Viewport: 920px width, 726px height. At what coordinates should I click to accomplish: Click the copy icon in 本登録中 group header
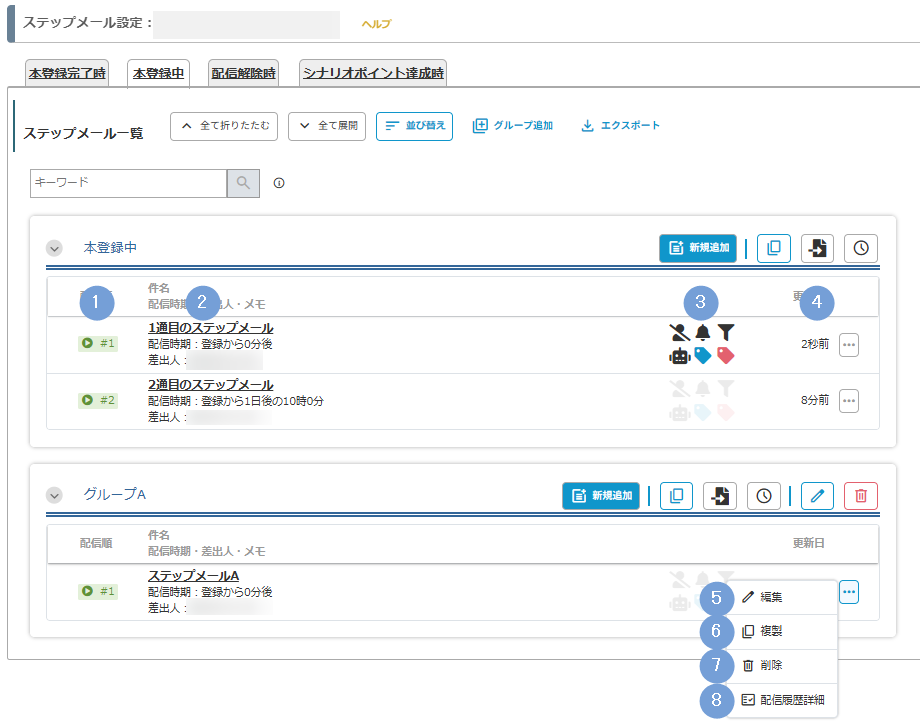click(x=774, y=249)
